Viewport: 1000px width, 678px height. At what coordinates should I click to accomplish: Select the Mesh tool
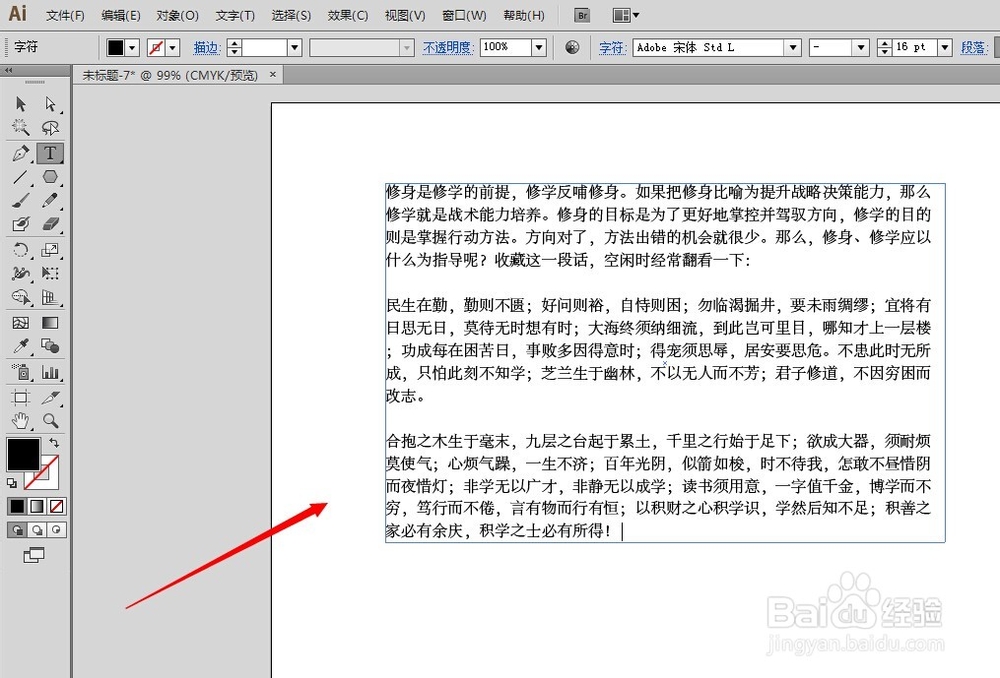pyautogui.click(x=20, y=323)
